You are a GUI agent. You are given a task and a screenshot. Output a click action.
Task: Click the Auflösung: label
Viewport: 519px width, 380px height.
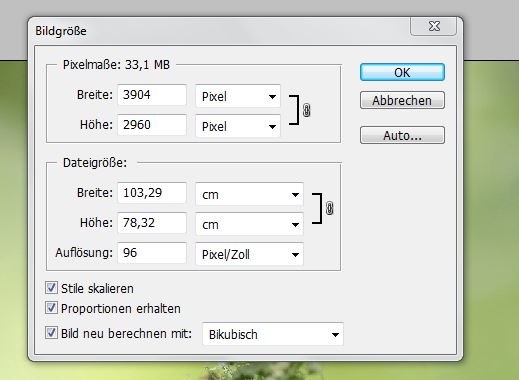(x=84, y=253)
